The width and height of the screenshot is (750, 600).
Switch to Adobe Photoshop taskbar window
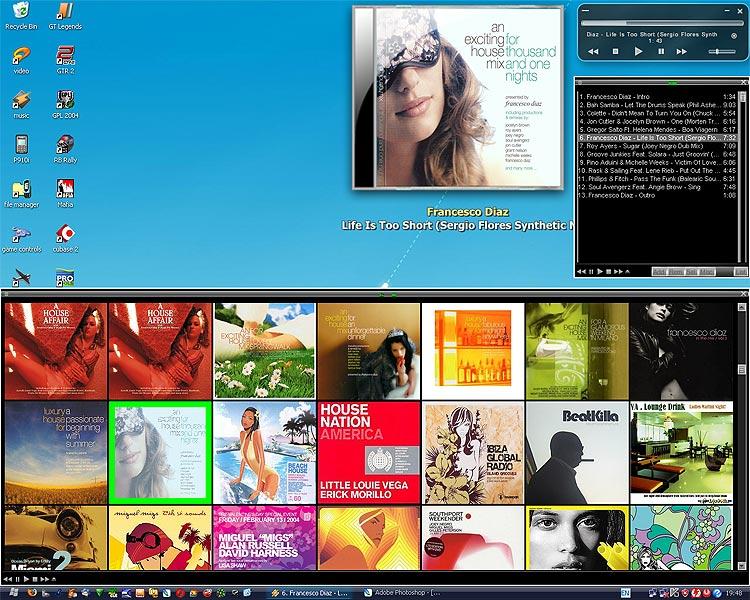pos(402,593)
